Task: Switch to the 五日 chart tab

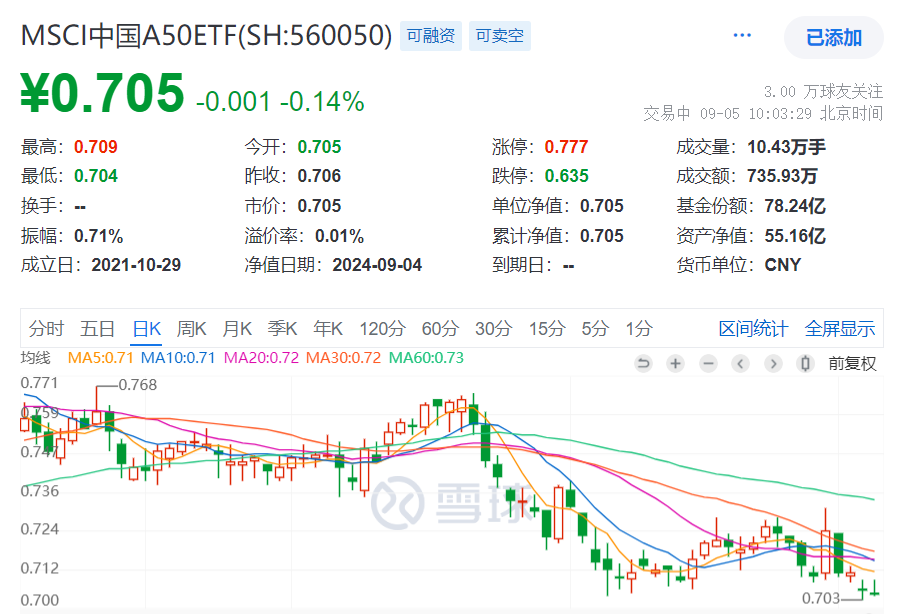Action: (x=97, y=329)
